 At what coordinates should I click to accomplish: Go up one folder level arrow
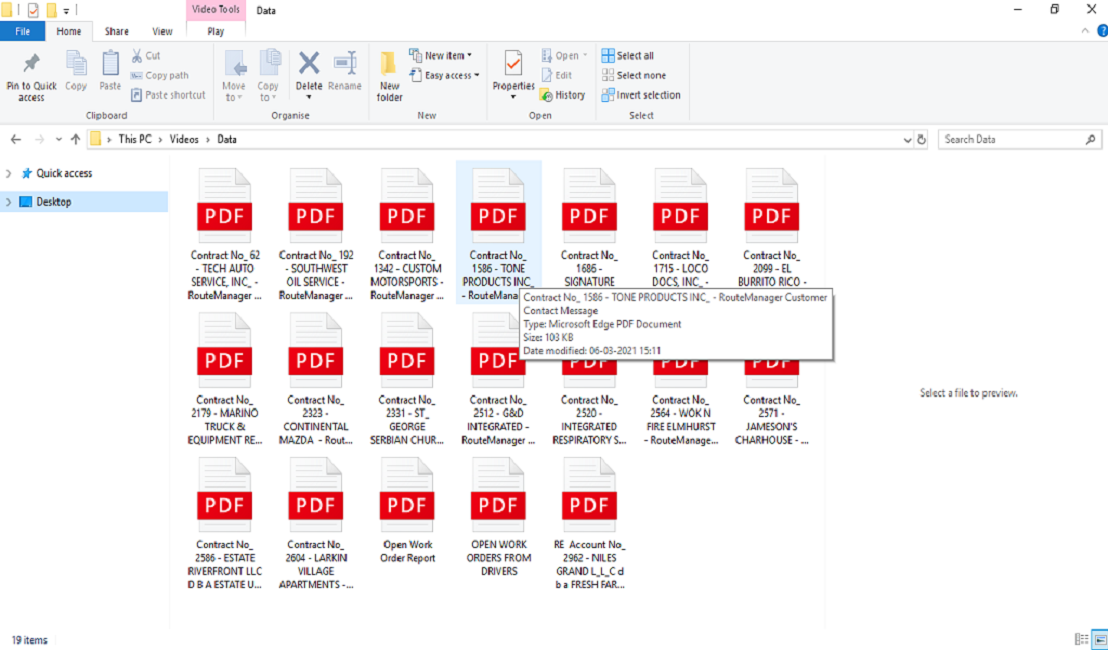tap(76, 139)
